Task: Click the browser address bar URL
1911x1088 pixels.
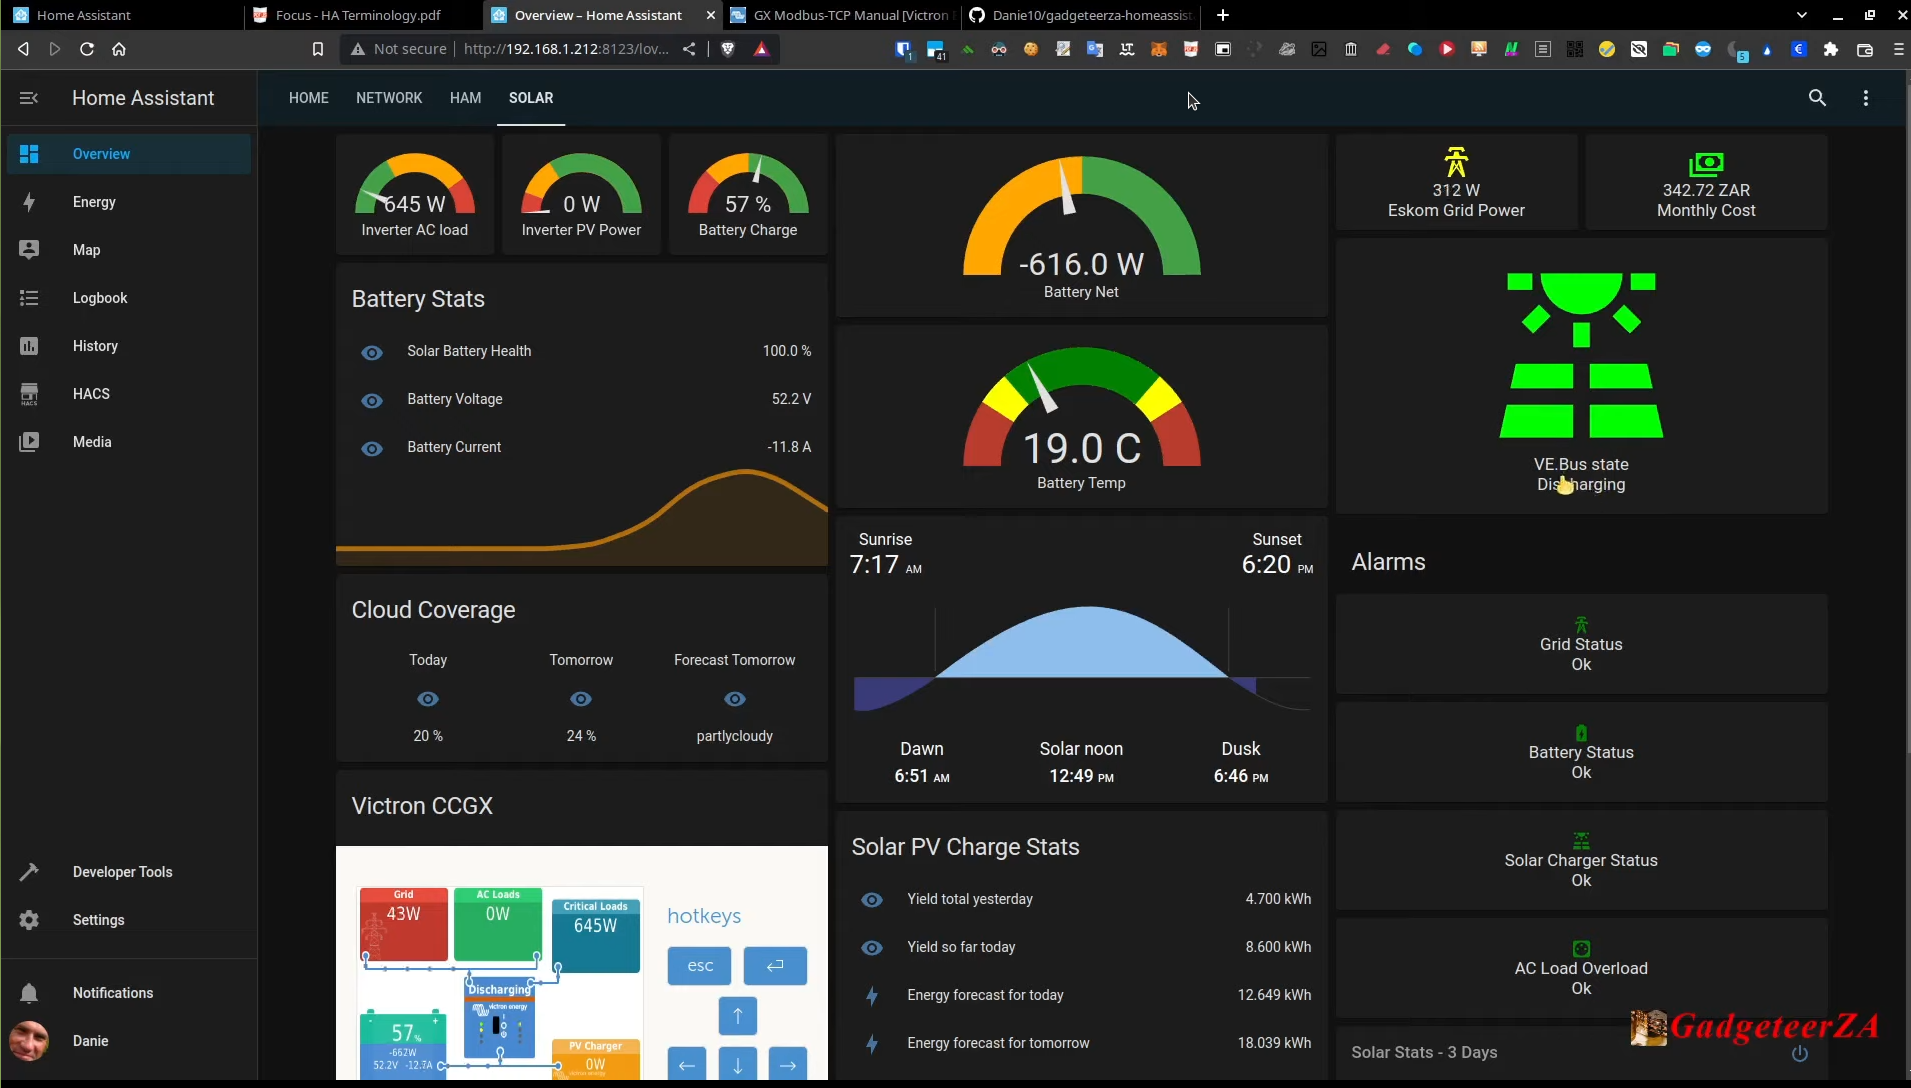Action: tap(566, 49)
